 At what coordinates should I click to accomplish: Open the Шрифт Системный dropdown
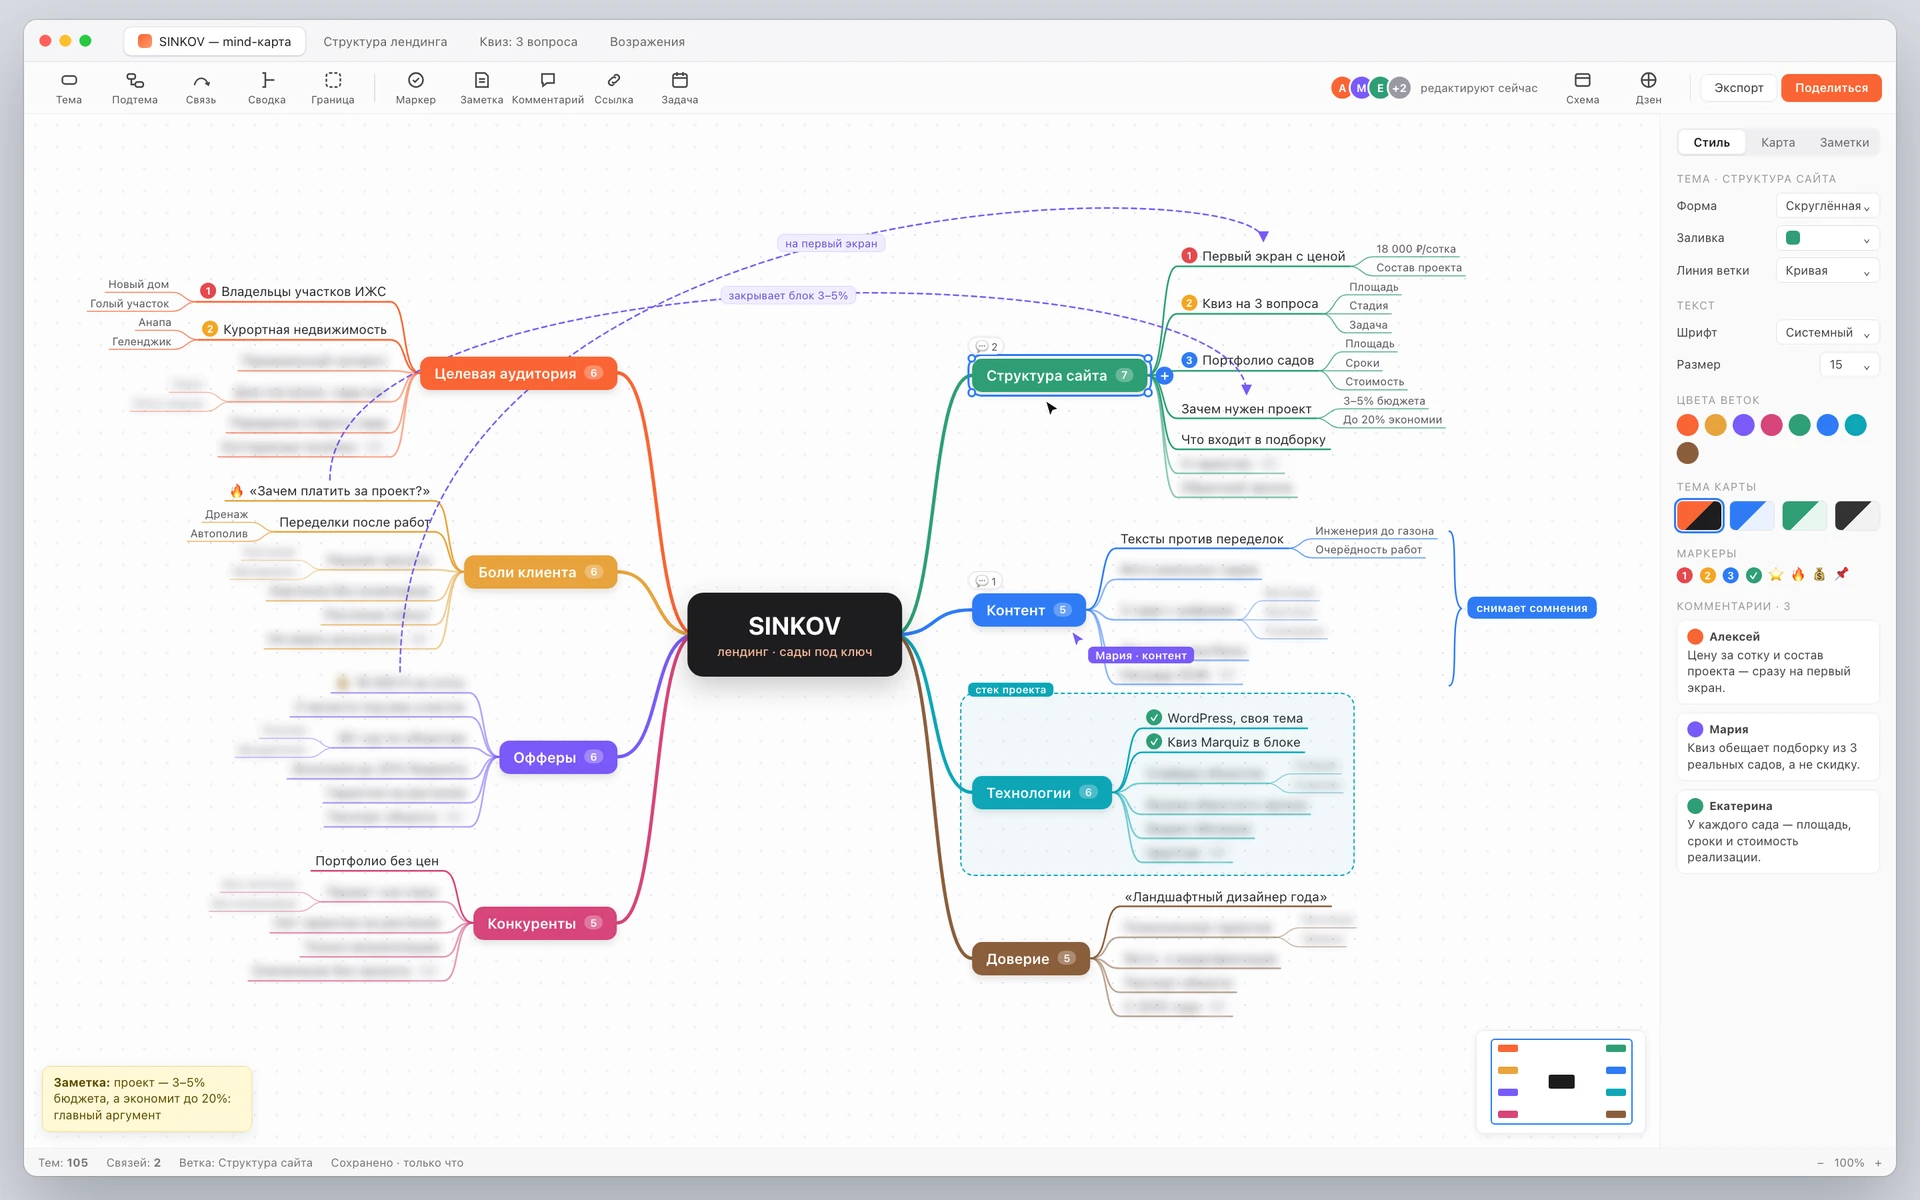tap(1827, 332)
